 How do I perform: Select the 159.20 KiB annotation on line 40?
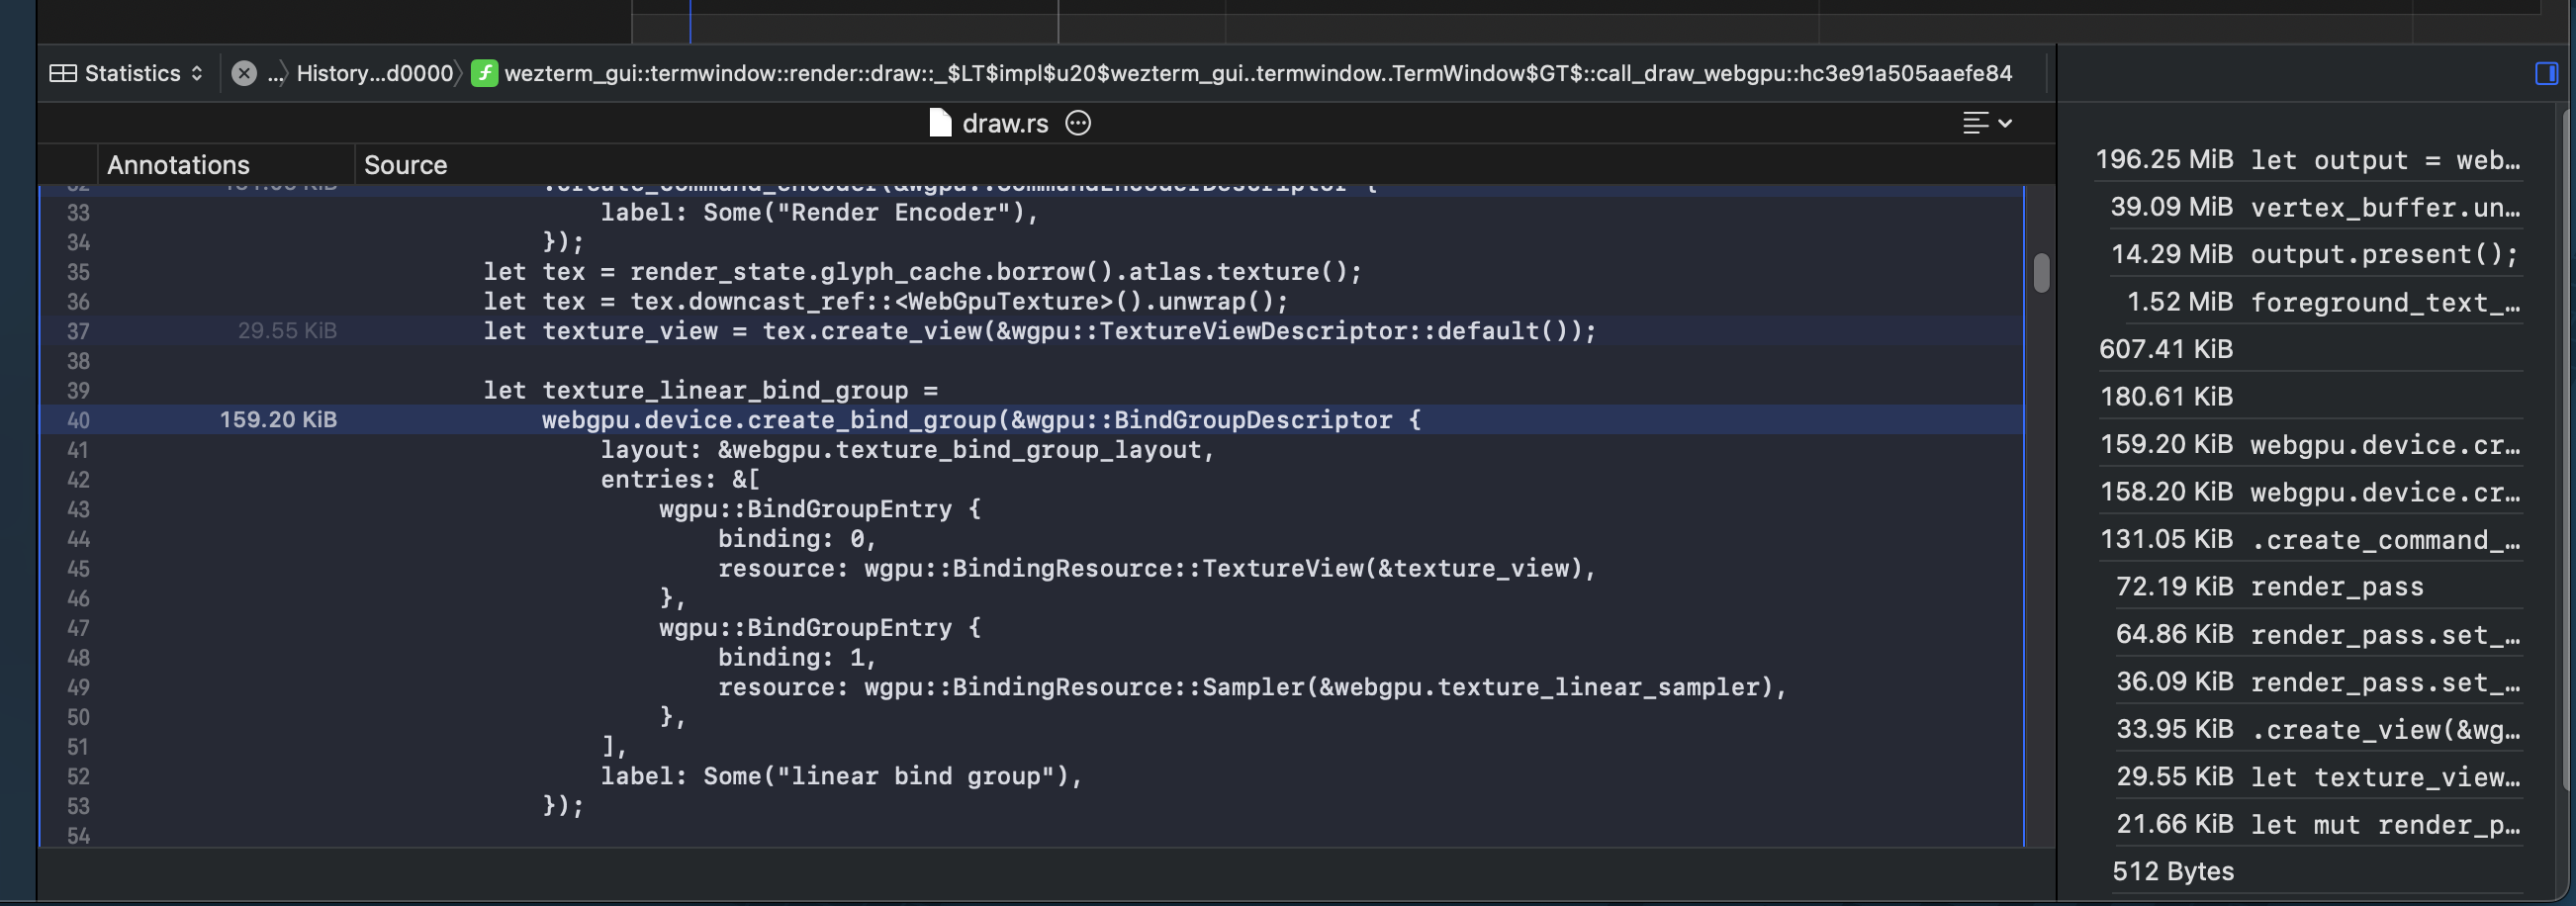click(x=278, y=420)
